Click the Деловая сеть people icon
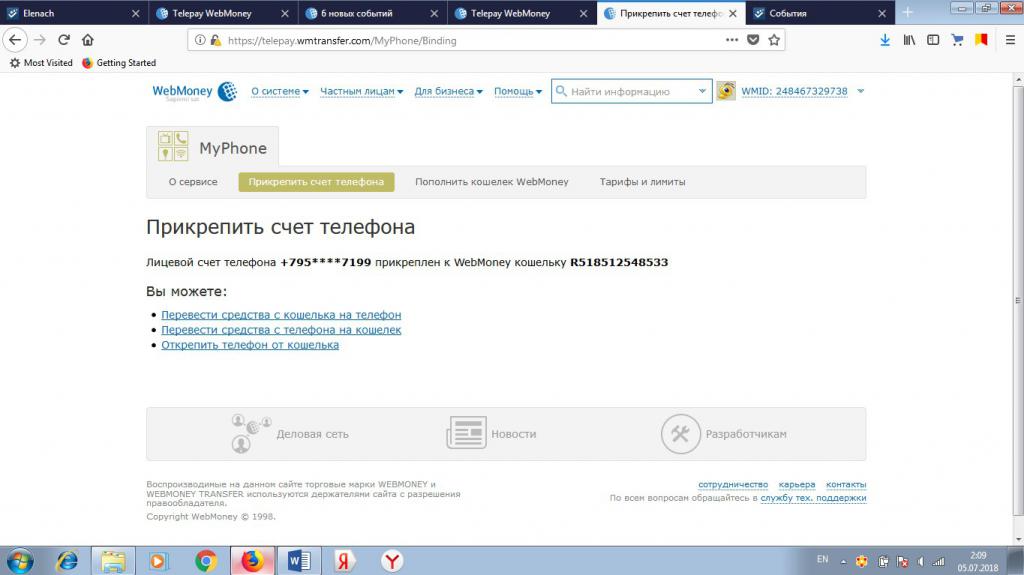 [x=251, y=433]
